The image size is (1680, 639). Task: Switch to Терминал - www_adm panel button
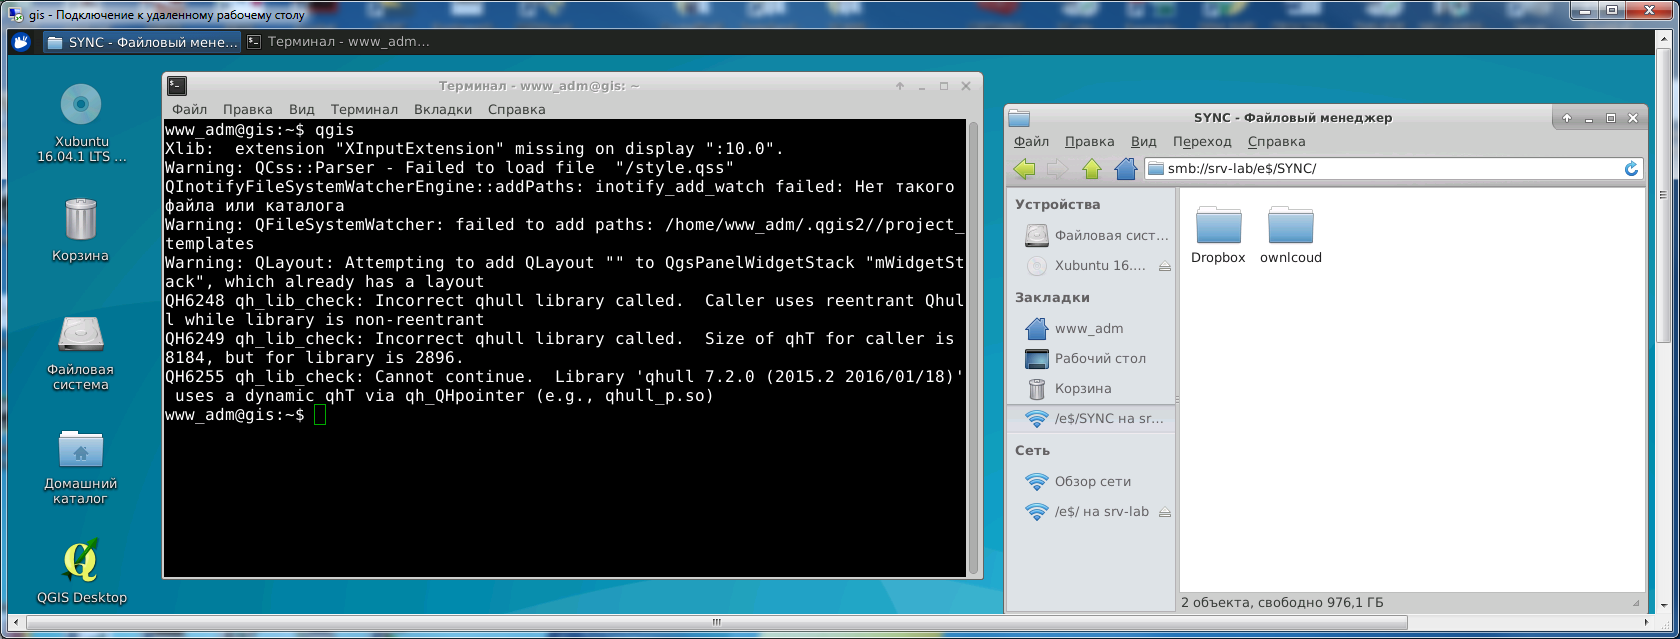tap(340, 42)
